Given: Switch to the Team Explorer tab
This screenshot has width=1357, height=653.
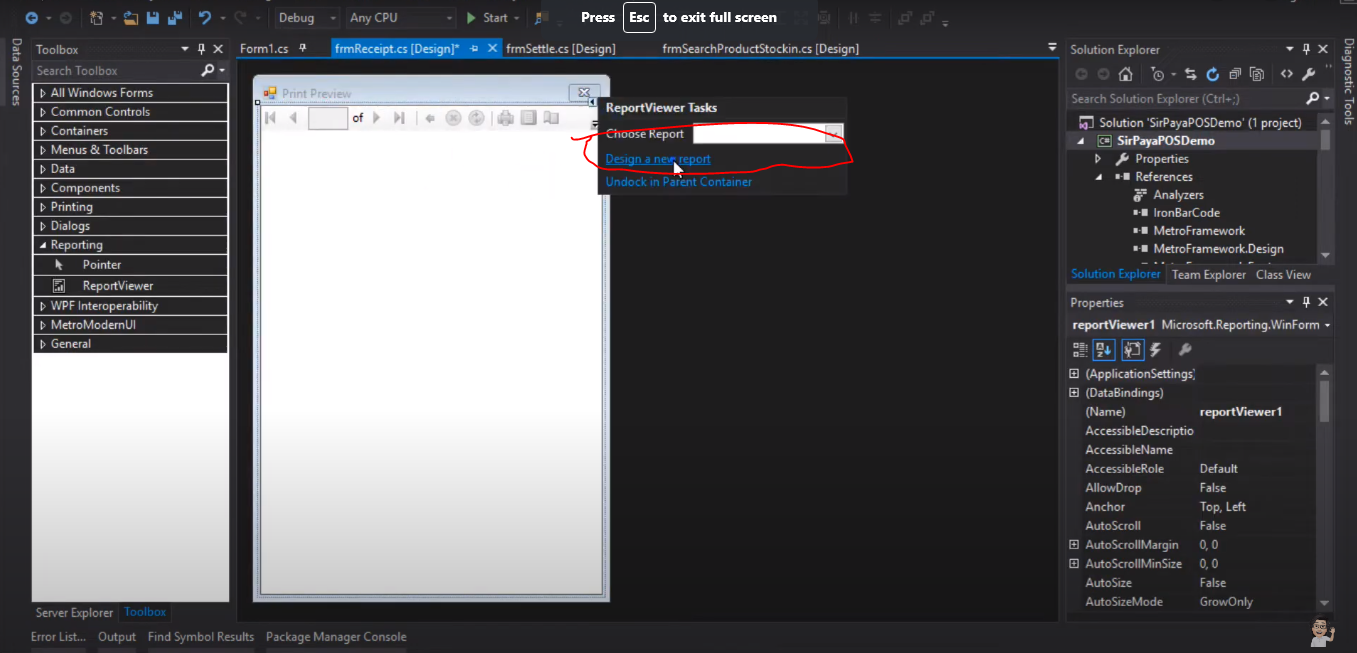Looking at the screenshot, I should point(1208,274).
